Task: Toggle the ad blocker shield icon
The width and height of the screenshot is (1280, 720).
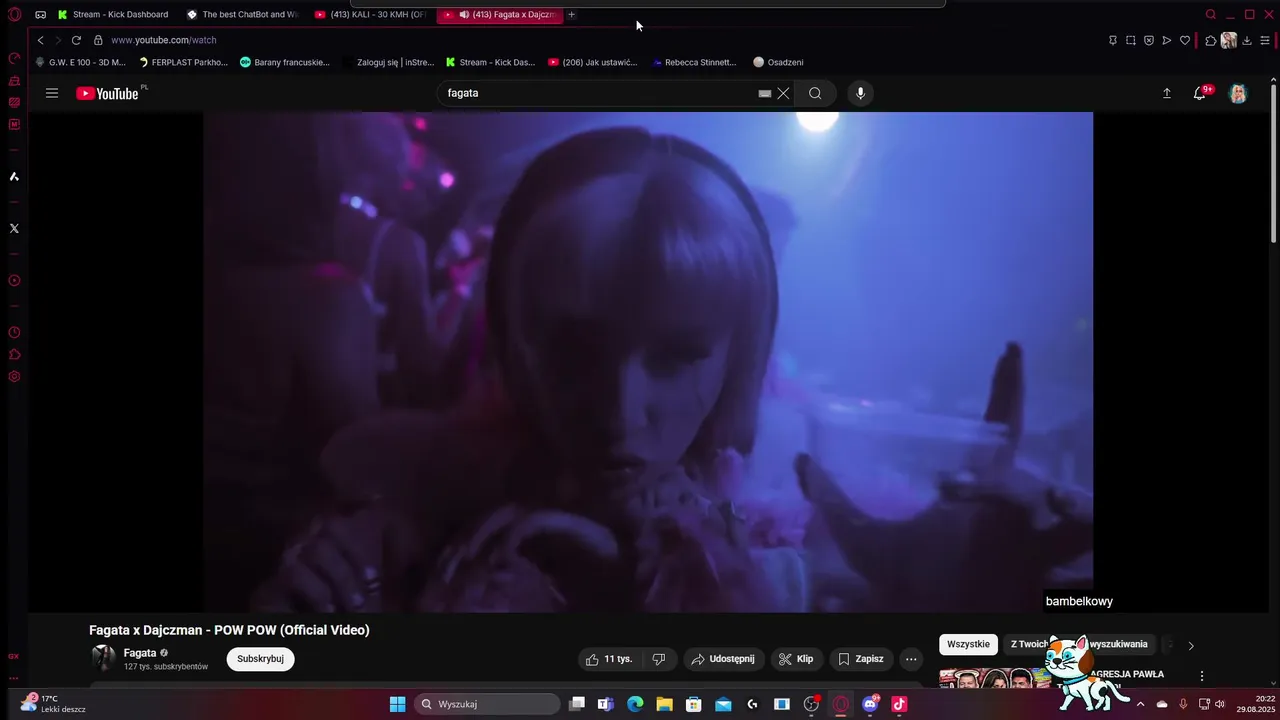Action: pyautogui.click(x=1149, y=40)
